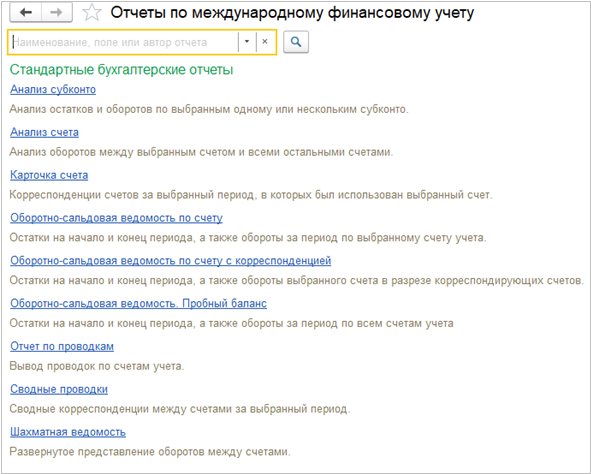Select the Анализ субконто description text
The width and height of the screenshot is (591, 474).
pos(209,110)
